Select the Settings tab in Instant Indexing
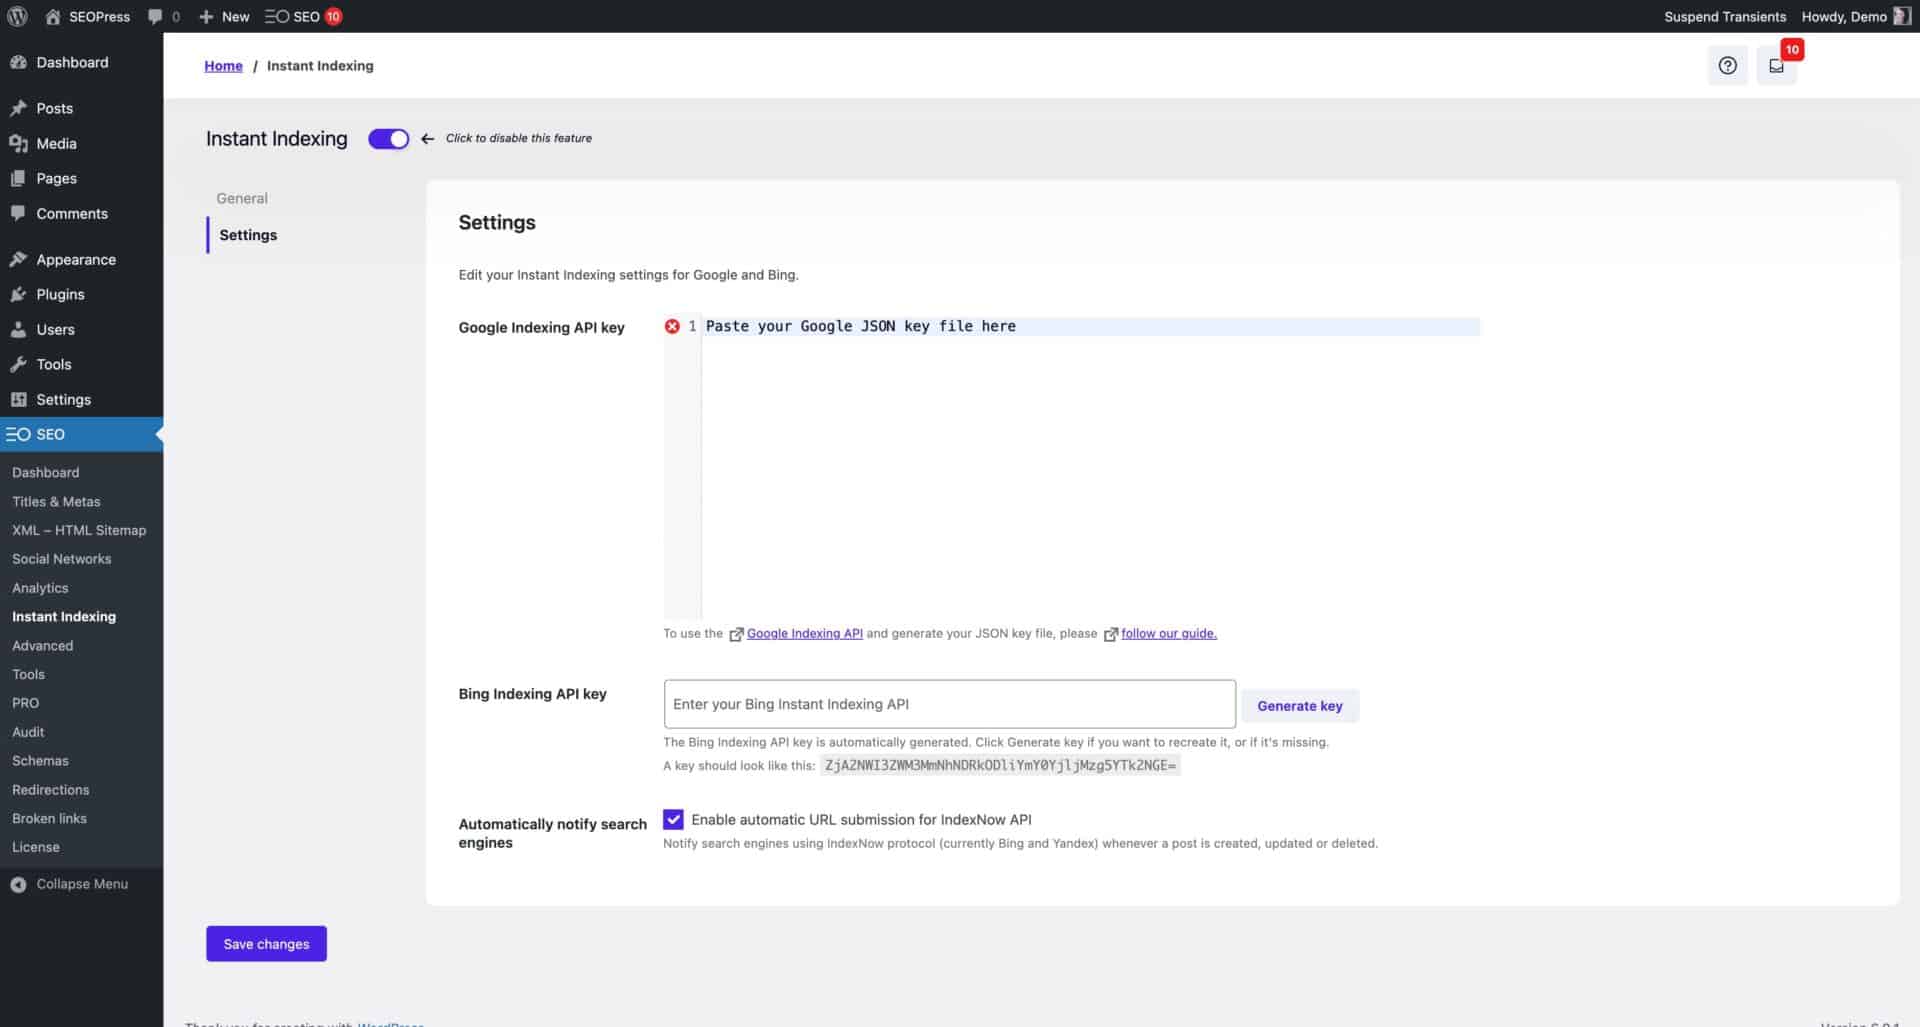This screenshot has height=1027, width=1920. click(248, 235)
